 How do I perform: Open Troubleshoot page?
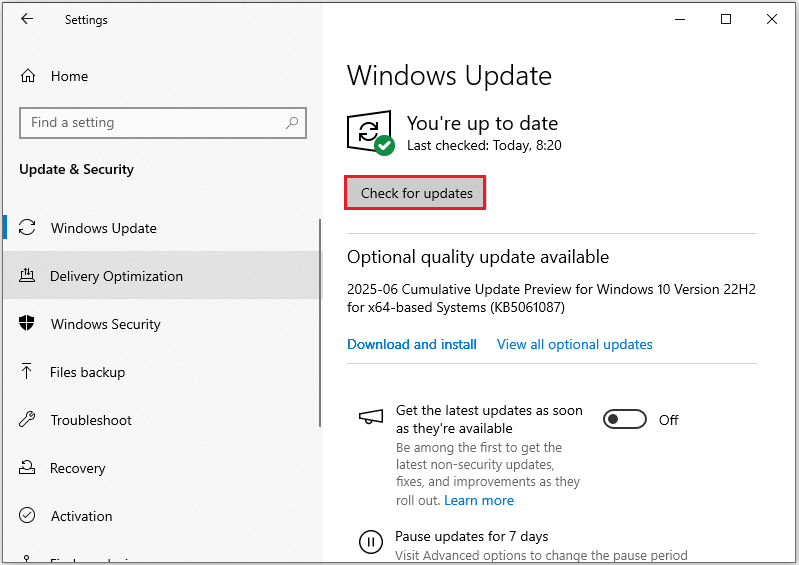click(x=162, y=420)
